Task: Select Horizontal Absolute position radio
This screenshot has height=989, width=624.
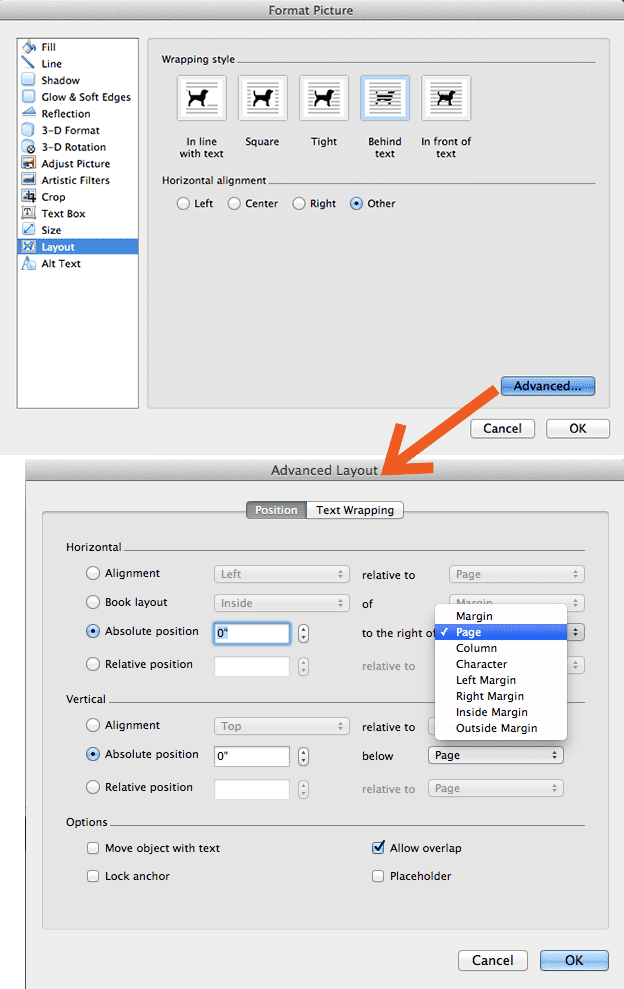Action: click(93, 631)
